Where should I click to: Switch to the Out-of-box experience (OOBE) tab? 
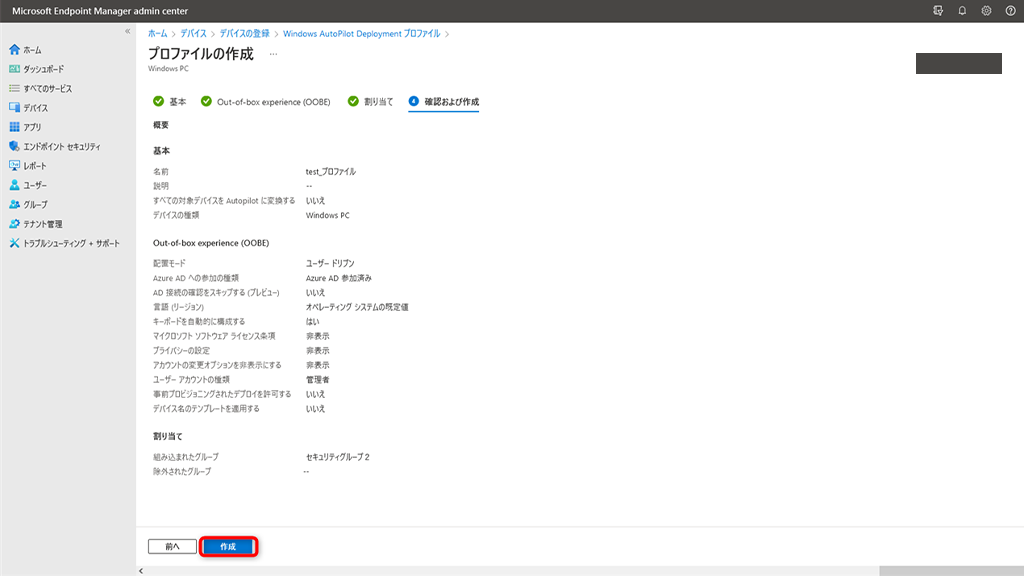point(266,101)
